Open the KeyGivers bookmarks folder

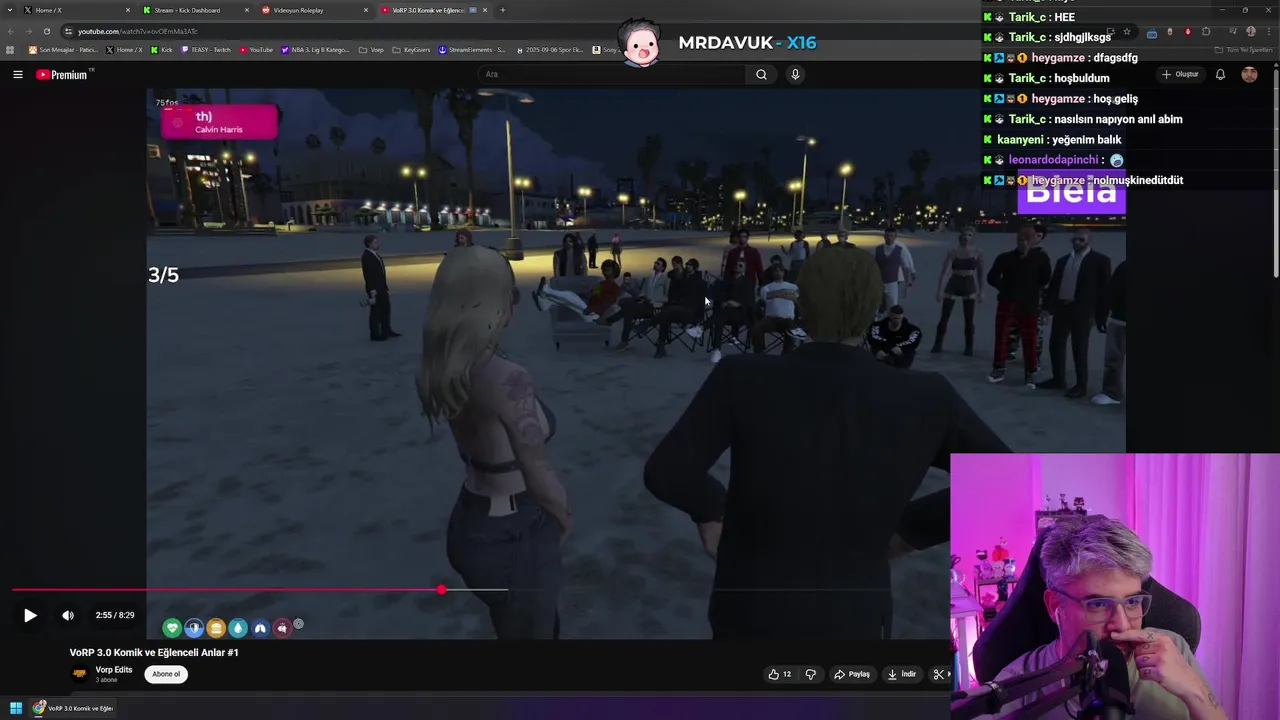coord(411,49)
